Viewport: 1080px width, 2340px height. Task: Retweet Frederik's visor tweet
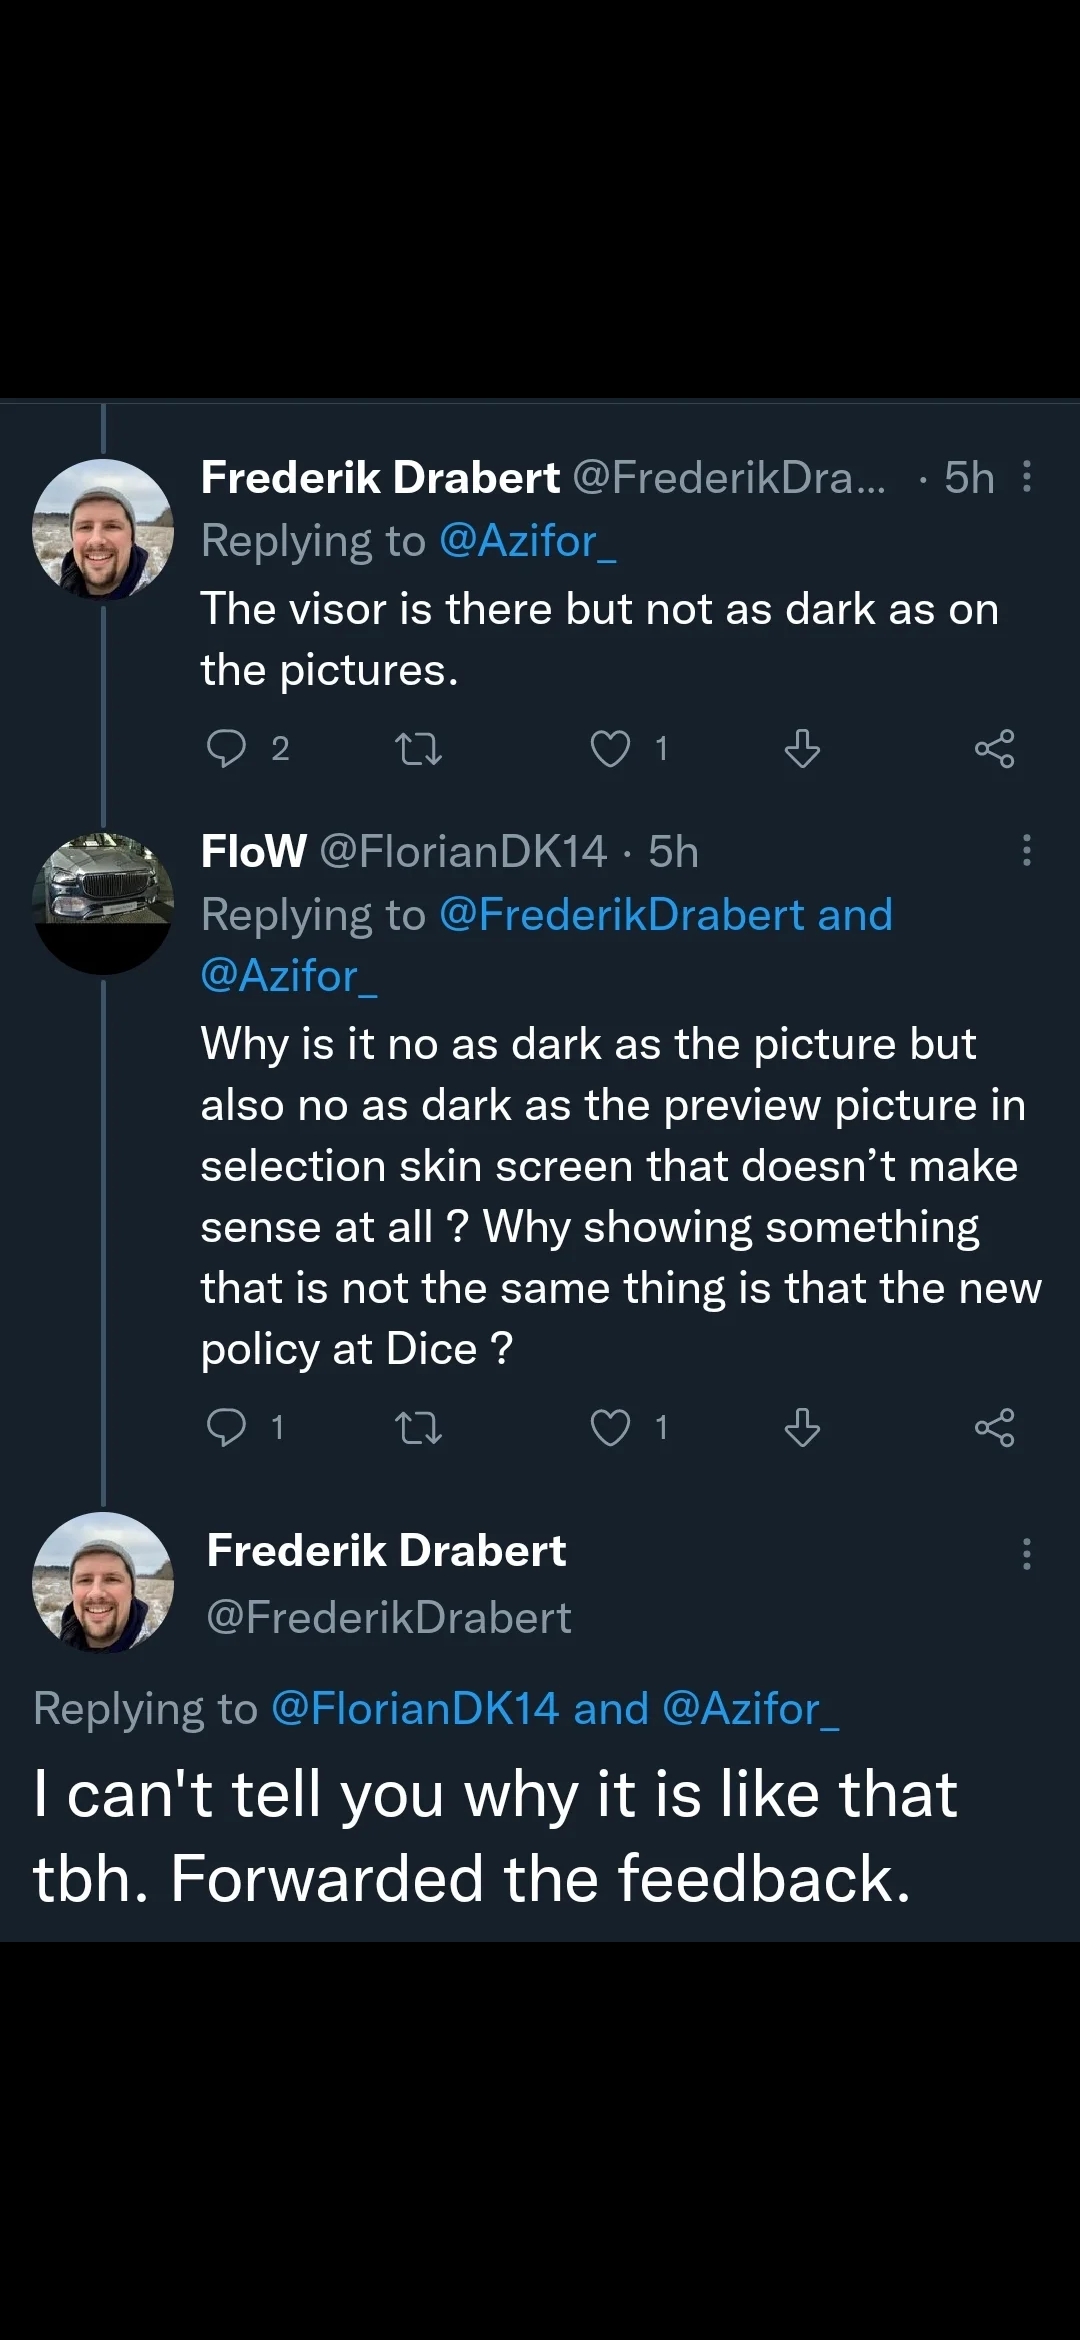(418, 748)
